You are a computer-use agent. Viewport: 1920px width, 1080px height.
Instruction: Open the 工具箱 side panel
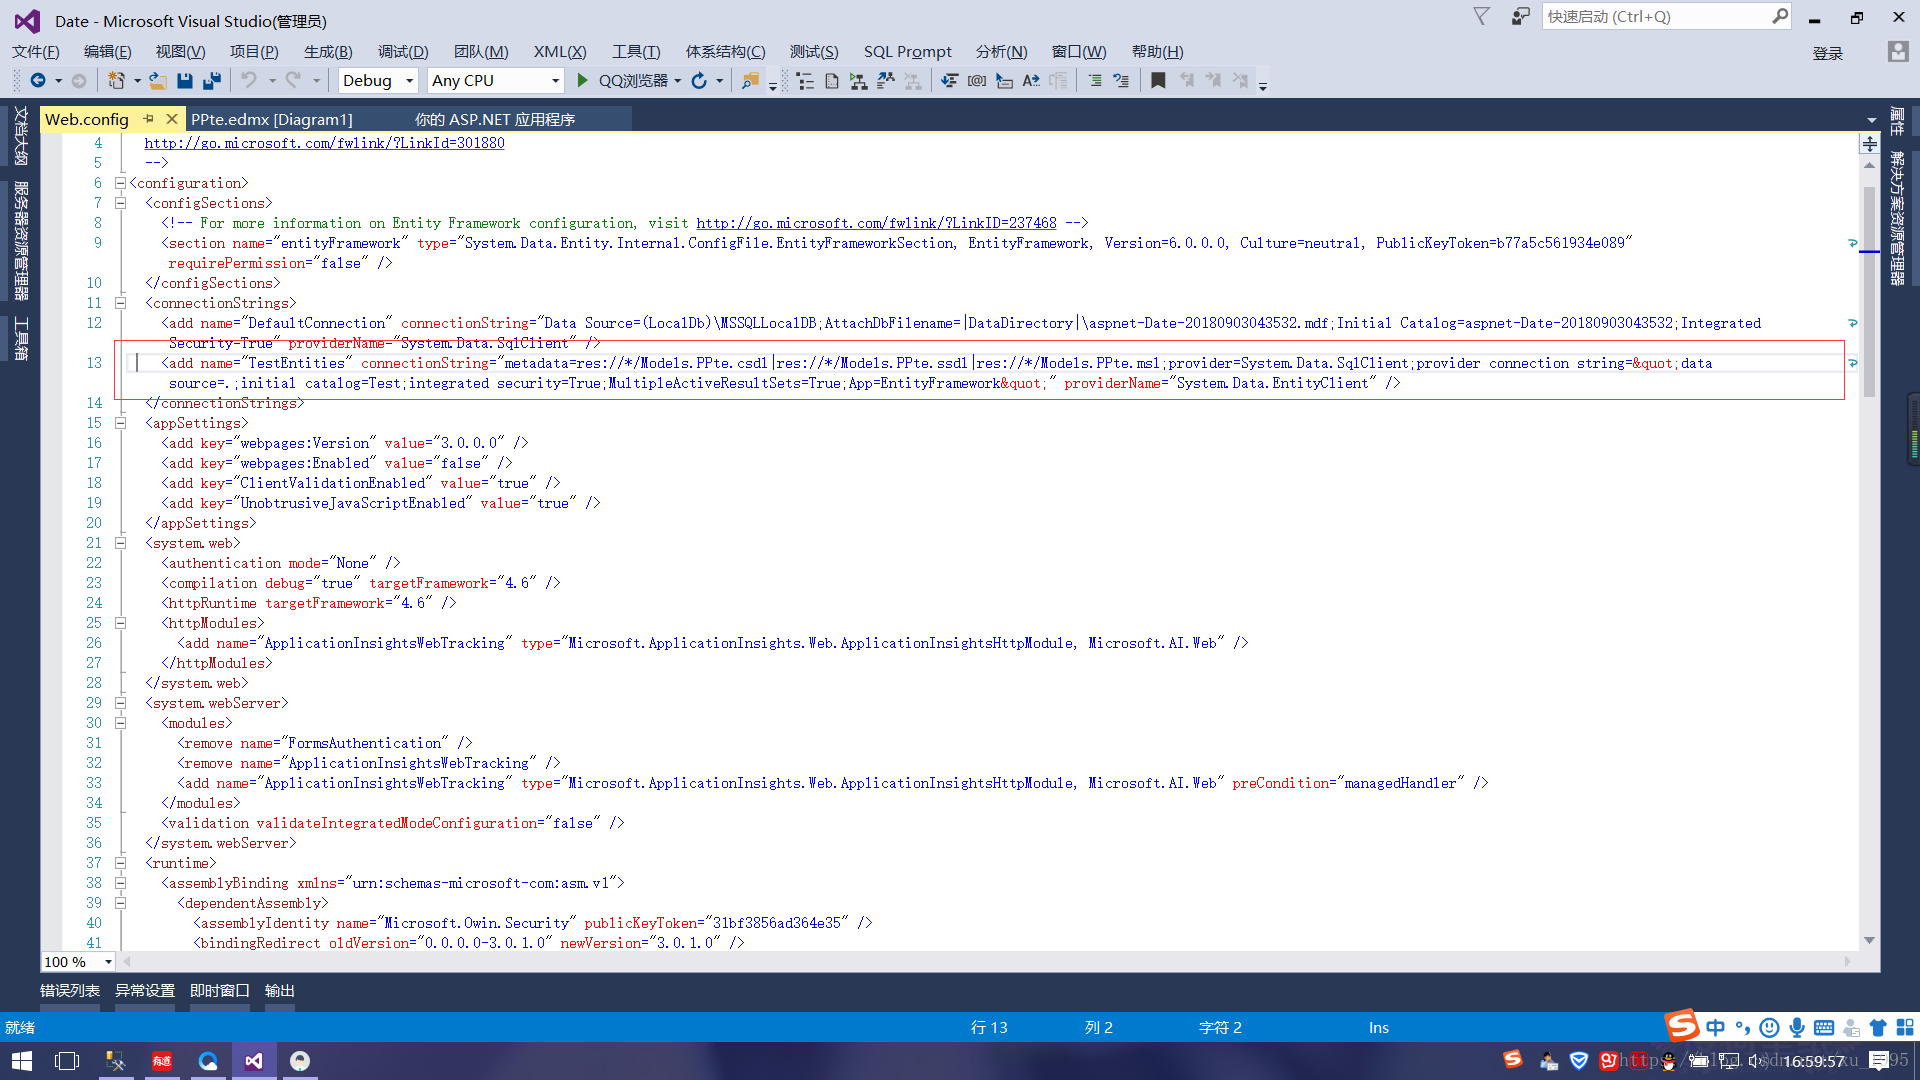(21, 338)
